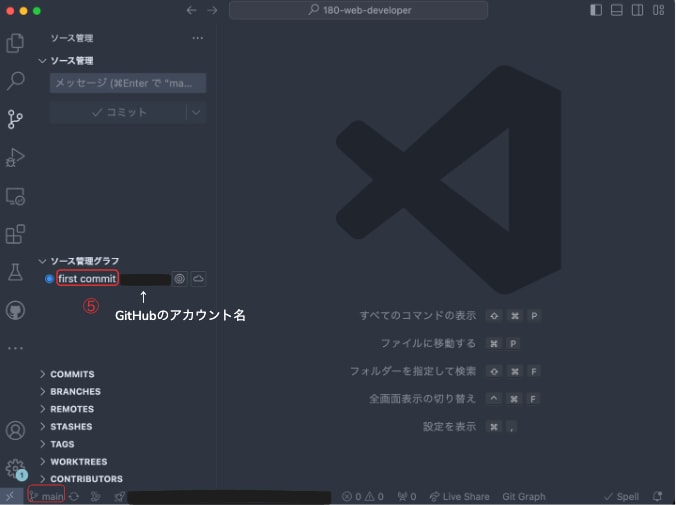The height and width of the screenshot is (505, 676).
Task: Open the GitHub view icon
Action: click(x=15, y=311)
